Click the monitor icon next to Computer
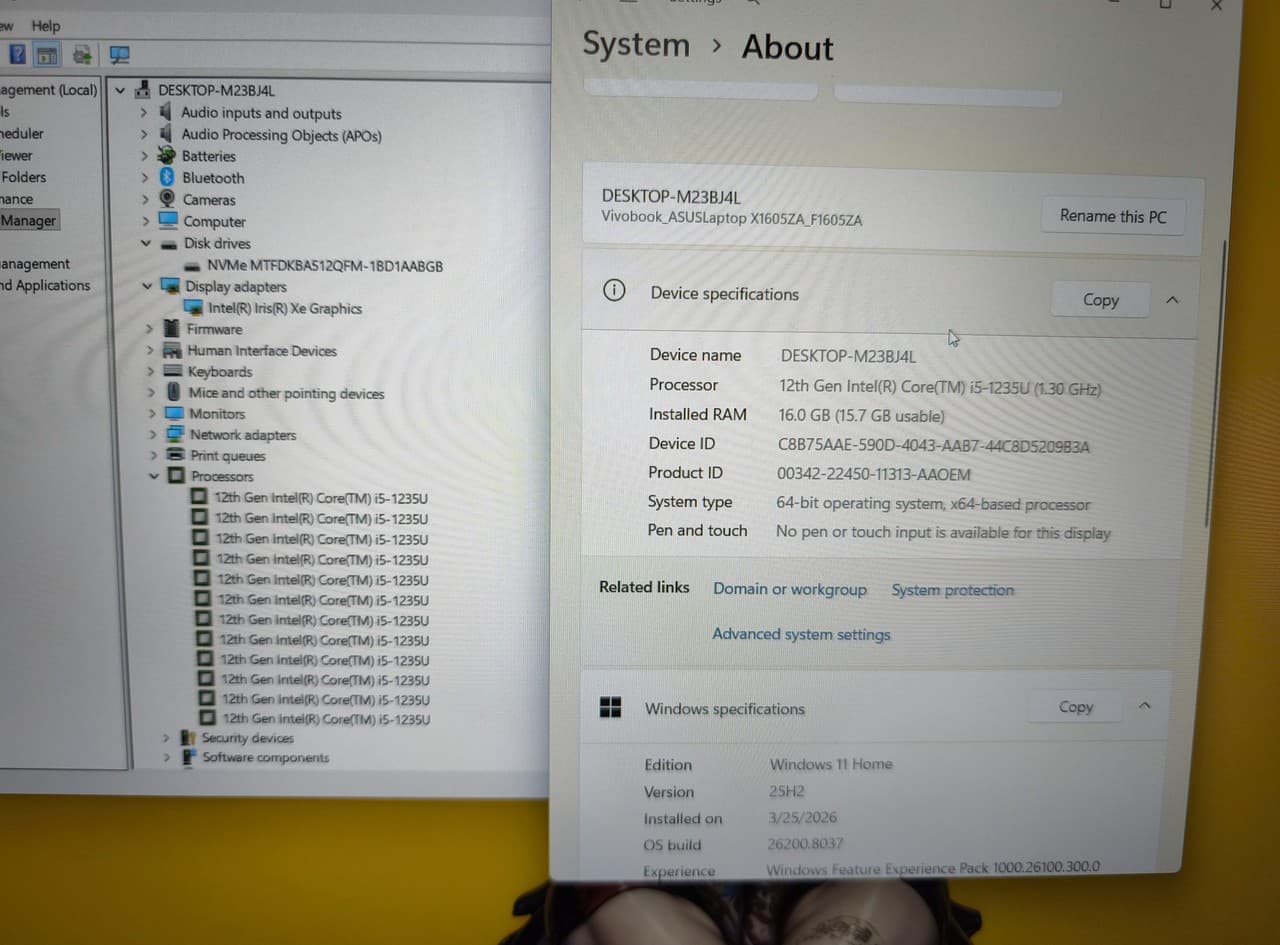Viewport: 1280px width, 945px height. click(x=168, y=220)
